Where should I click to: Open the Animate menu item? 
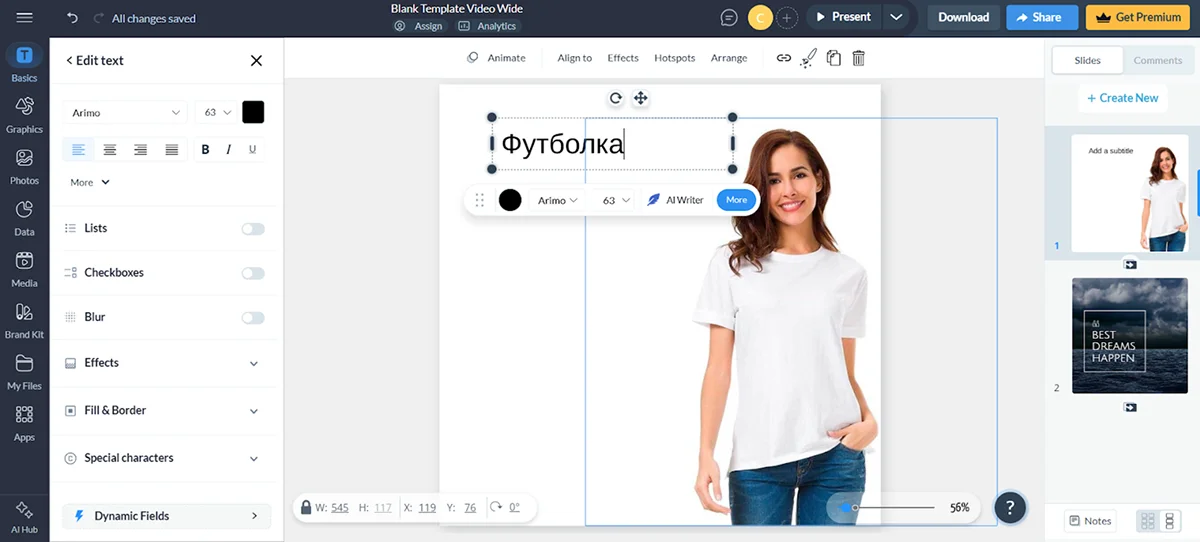click(x=496, y=58)
